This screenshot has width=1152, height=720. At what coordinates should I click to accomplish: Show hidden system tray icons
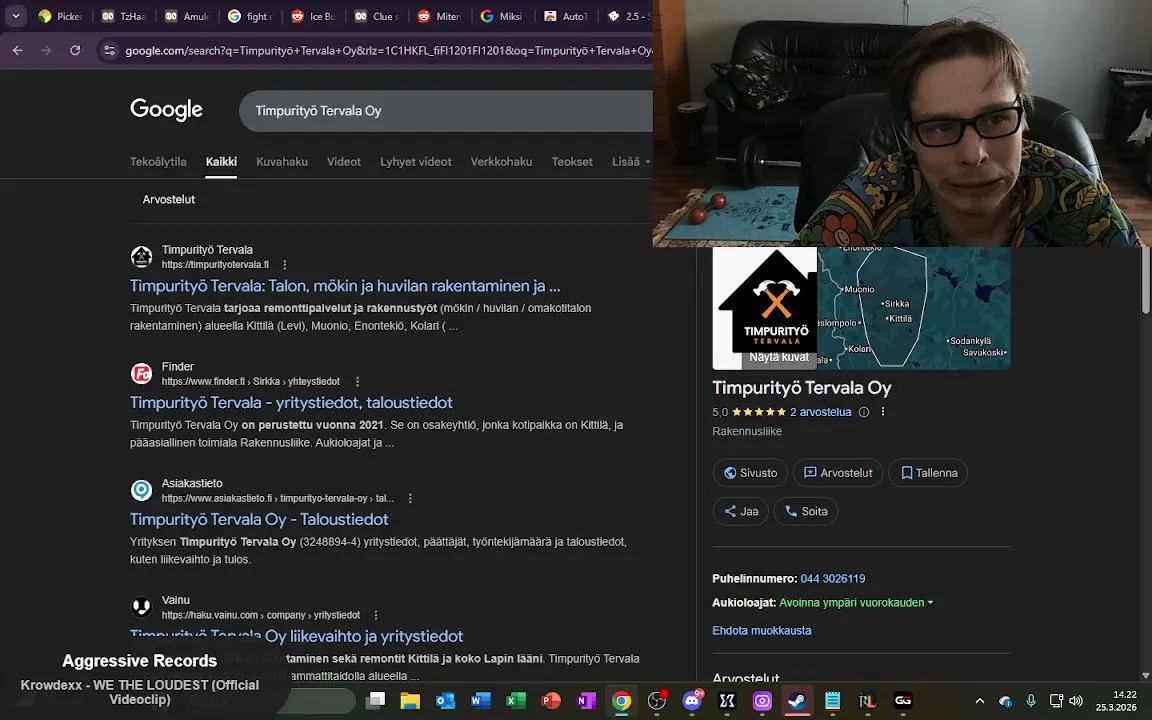pos(979,701)
